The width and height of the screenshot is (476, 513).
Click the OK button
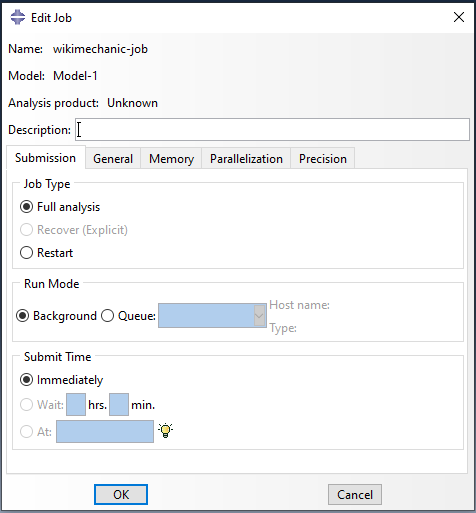point(121,494)
